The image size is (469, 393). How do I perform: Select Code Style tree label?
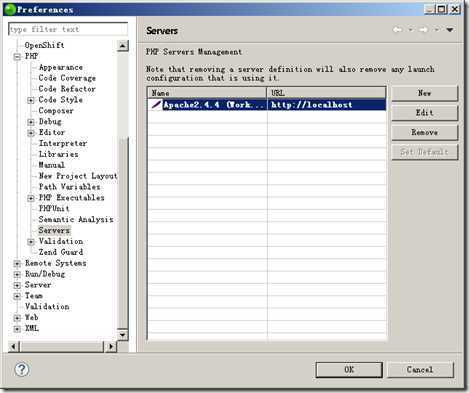click(61, 100)
